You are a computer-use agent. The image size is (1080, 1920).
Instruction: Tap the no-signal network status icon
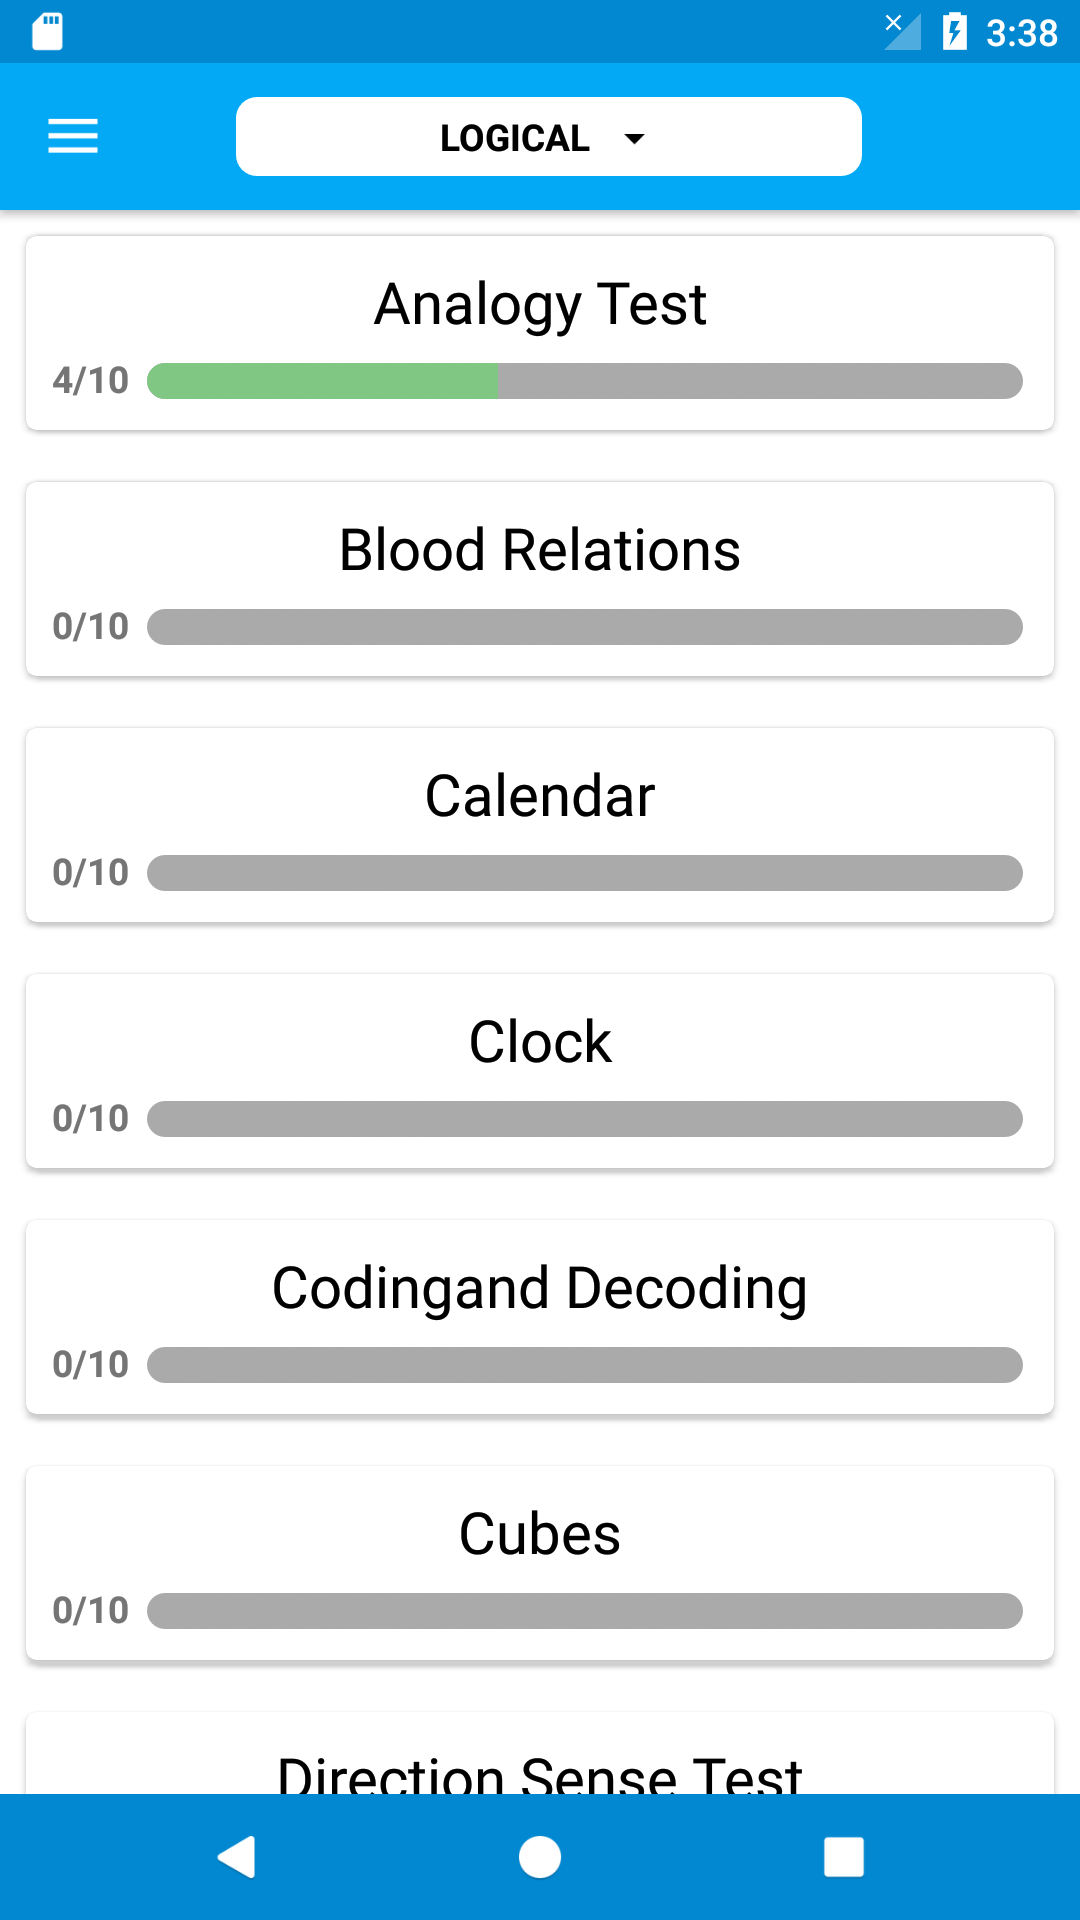(903, 31)
